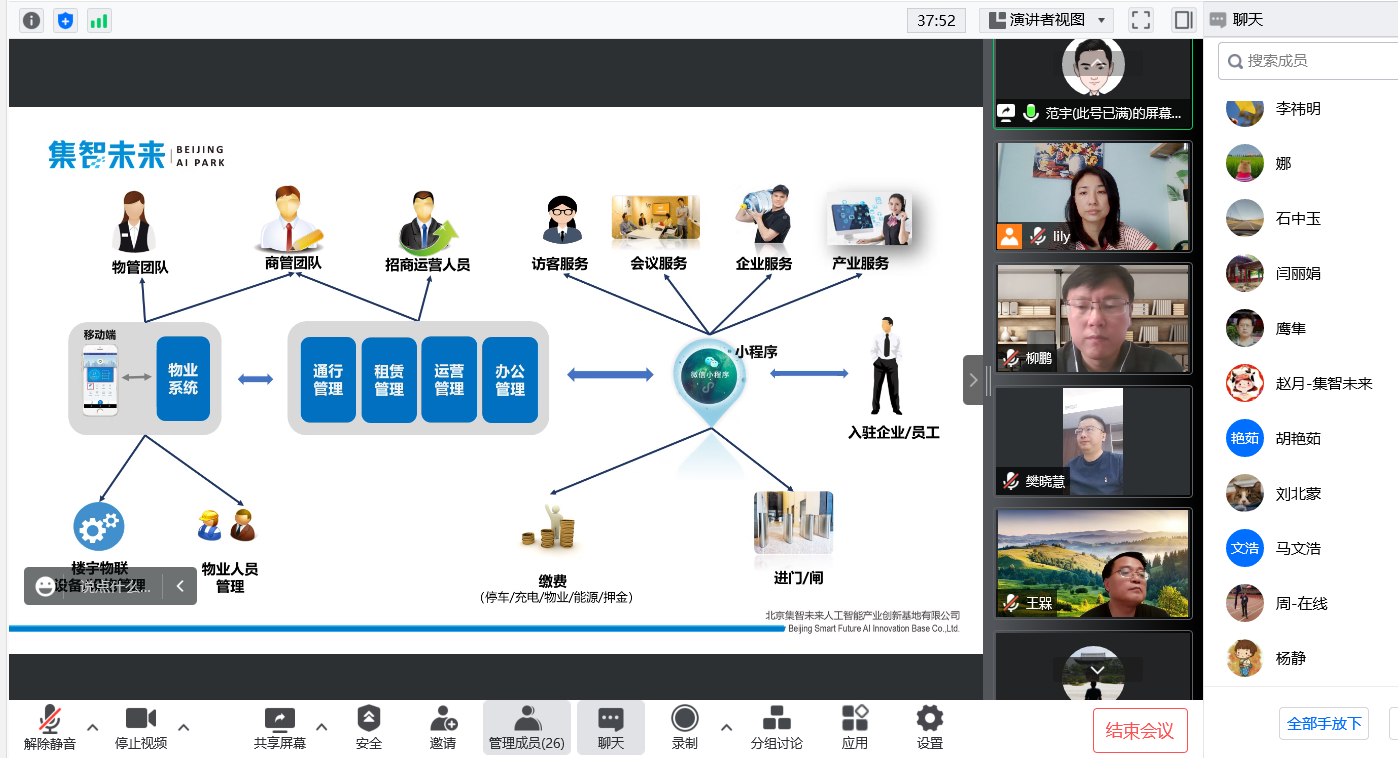The width and height of the screenshot is (1398, 758).
Task: Open the 应用 apps icon
Action: coord(855,727)
